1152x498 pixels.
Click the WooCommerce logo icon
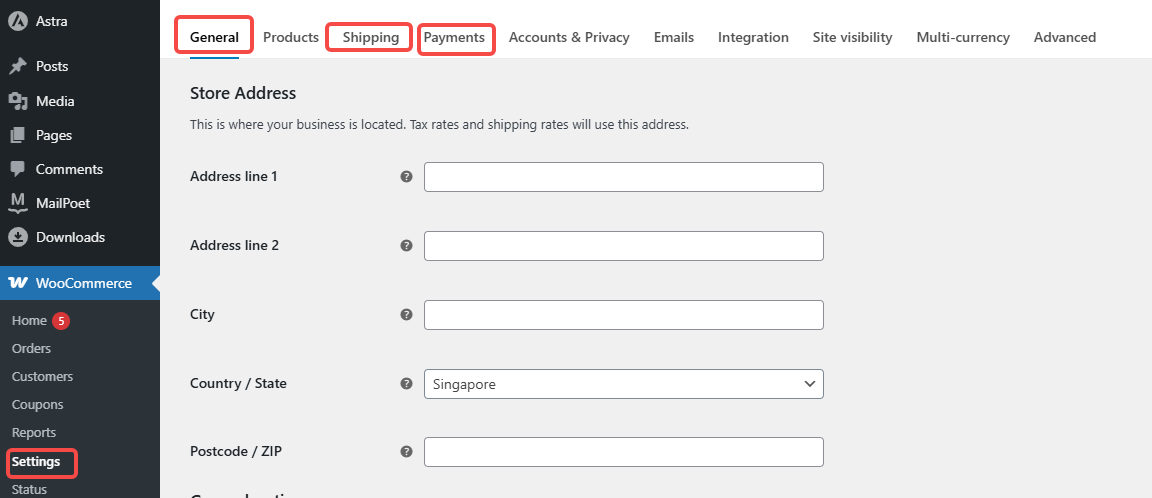pyautogui.click(x=18, y=283)
